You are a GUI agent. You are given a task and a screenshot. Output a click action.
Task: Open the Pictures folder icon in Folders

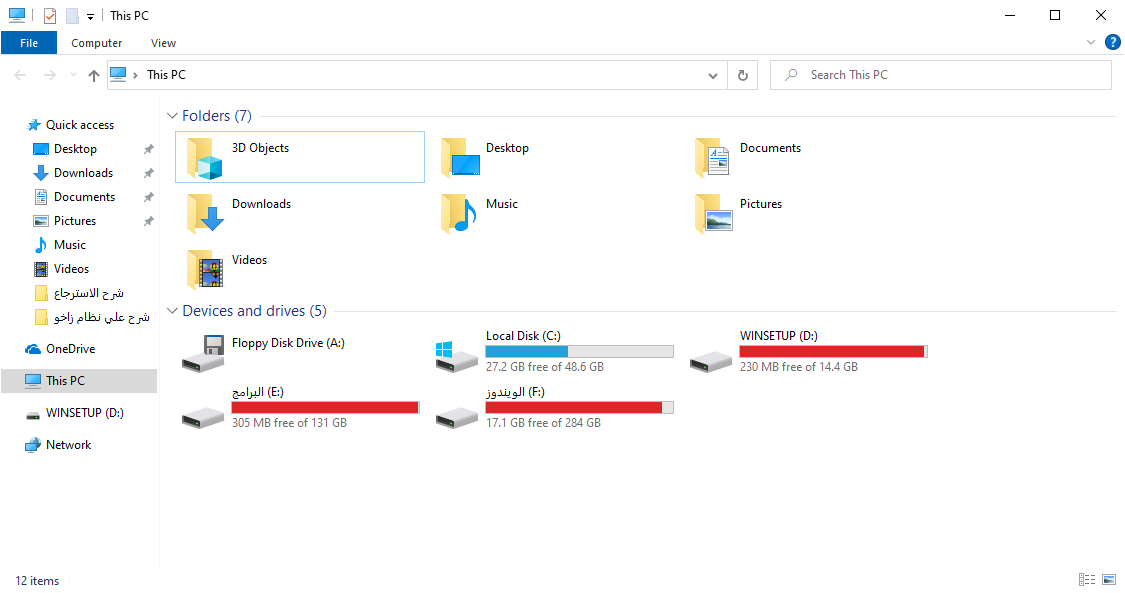coord(714,214)
